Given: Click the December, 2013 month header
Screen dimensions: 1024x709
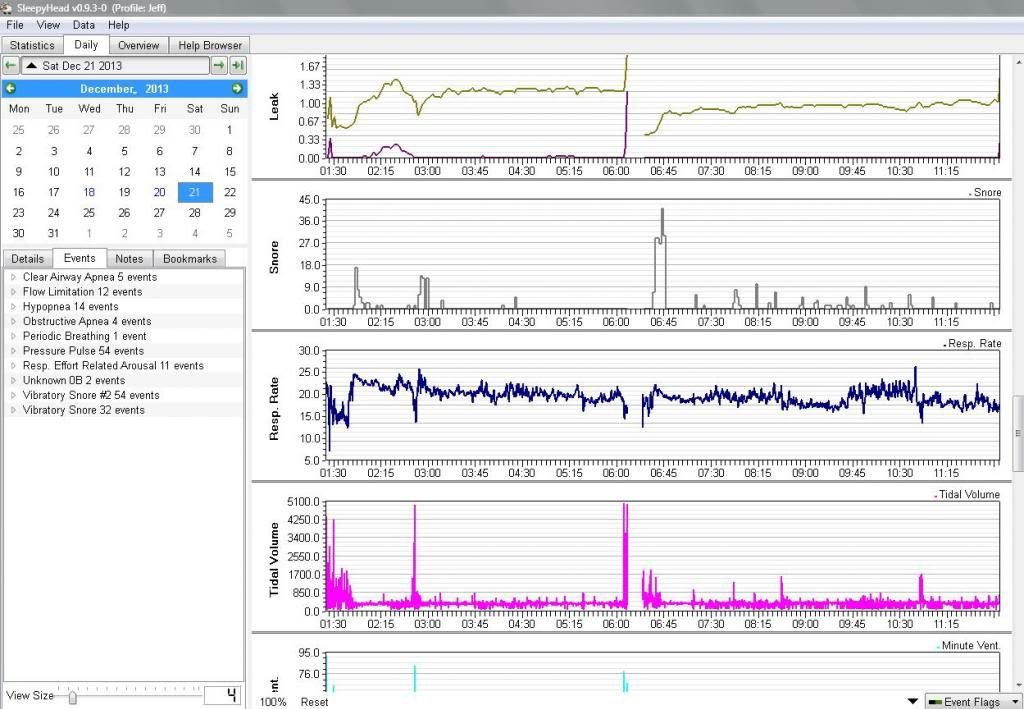Looking at the screenshot, I should point(124,88).
